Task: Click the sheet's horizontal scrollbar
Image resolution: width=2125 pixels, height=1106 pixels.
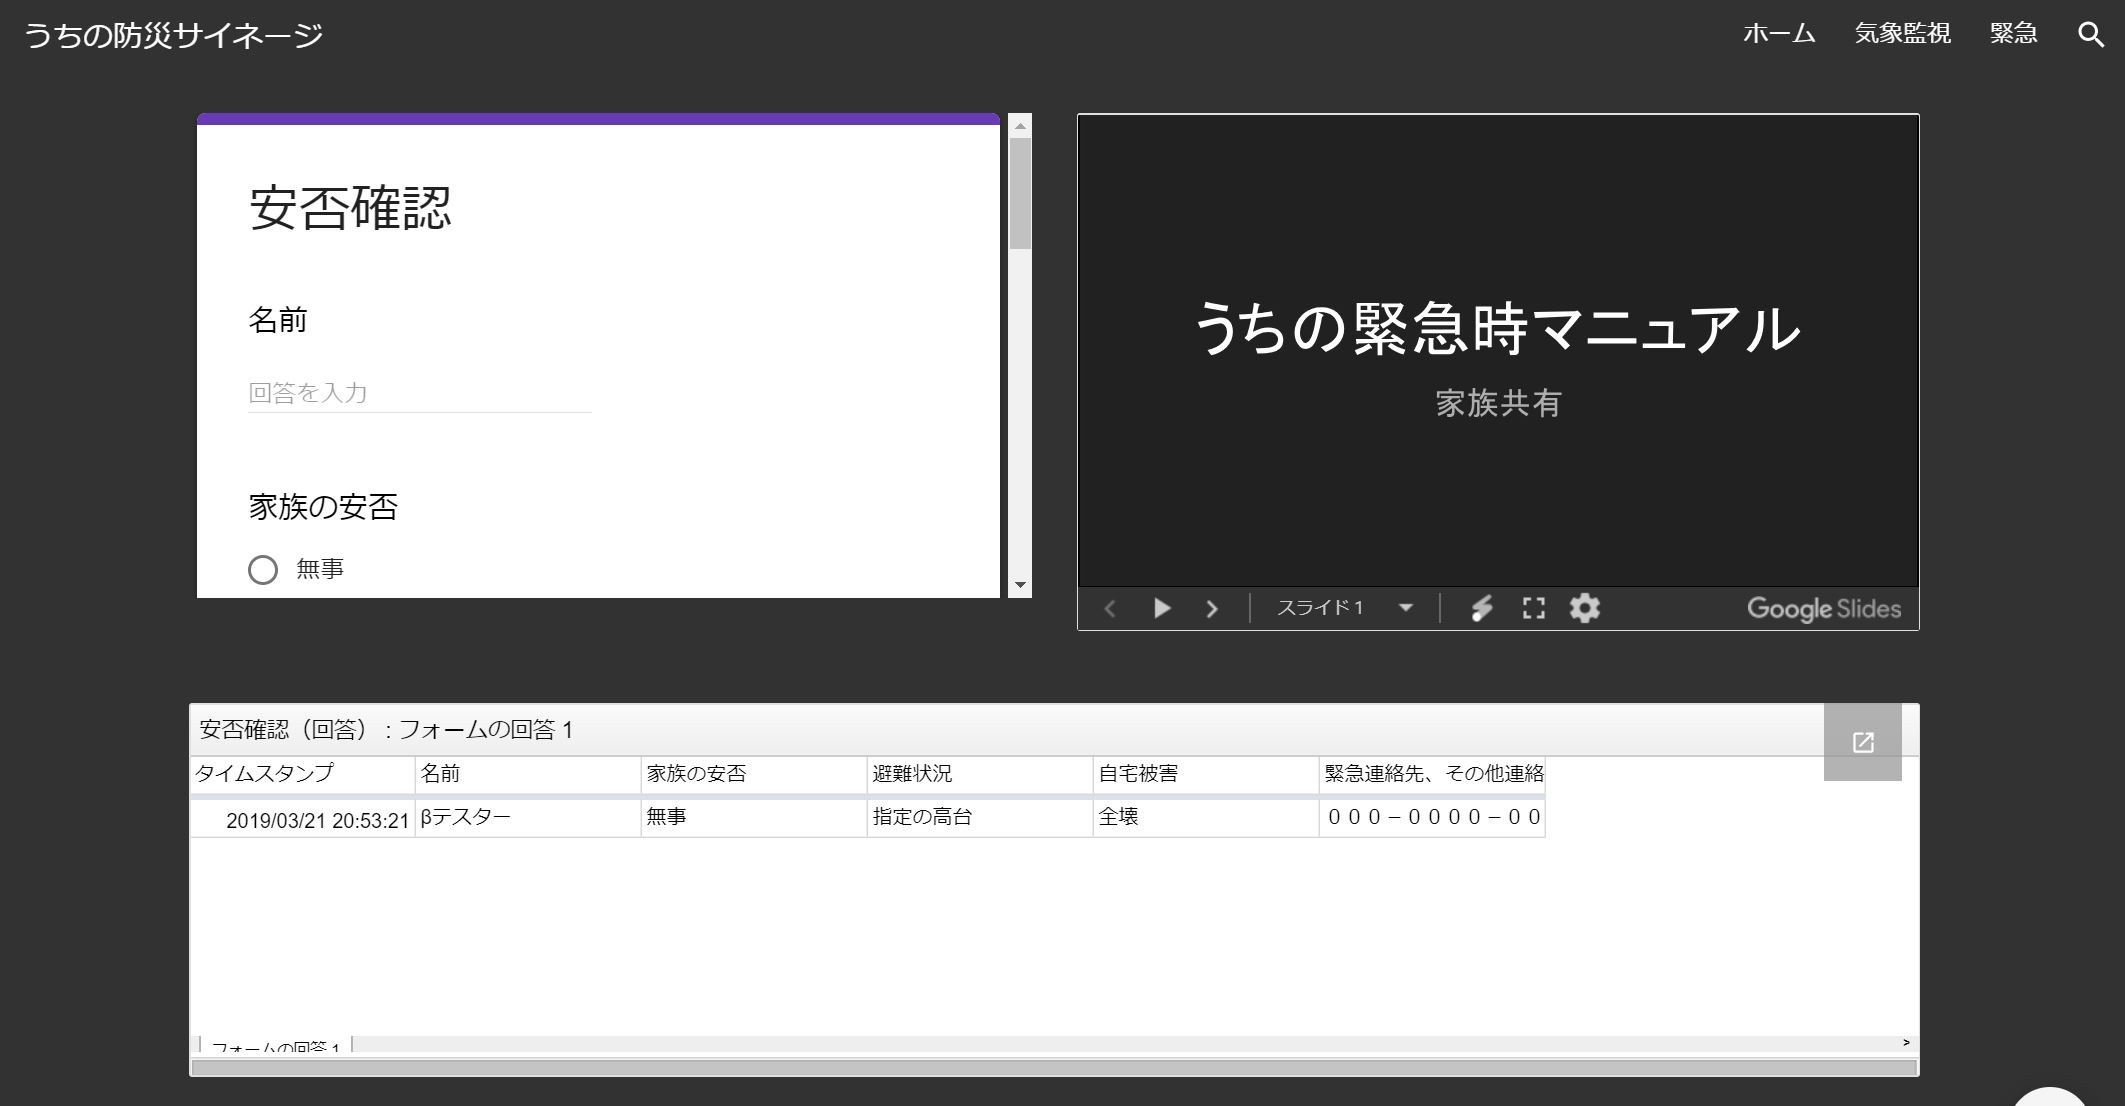Action: point(1053,1067)
